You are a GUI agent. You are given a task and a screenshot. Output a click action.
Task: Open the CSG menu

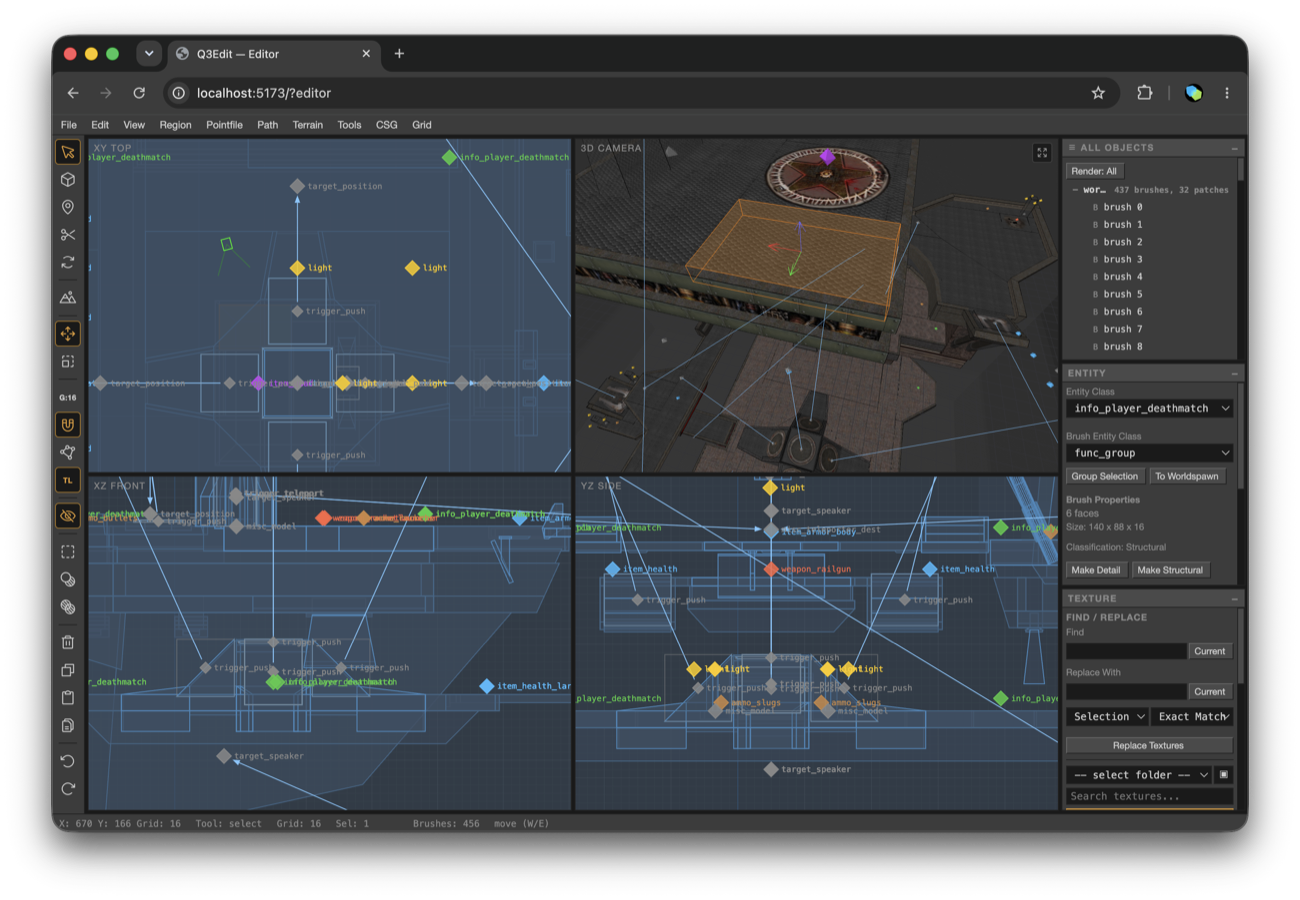pyautogui.click(x=387, y=125)
